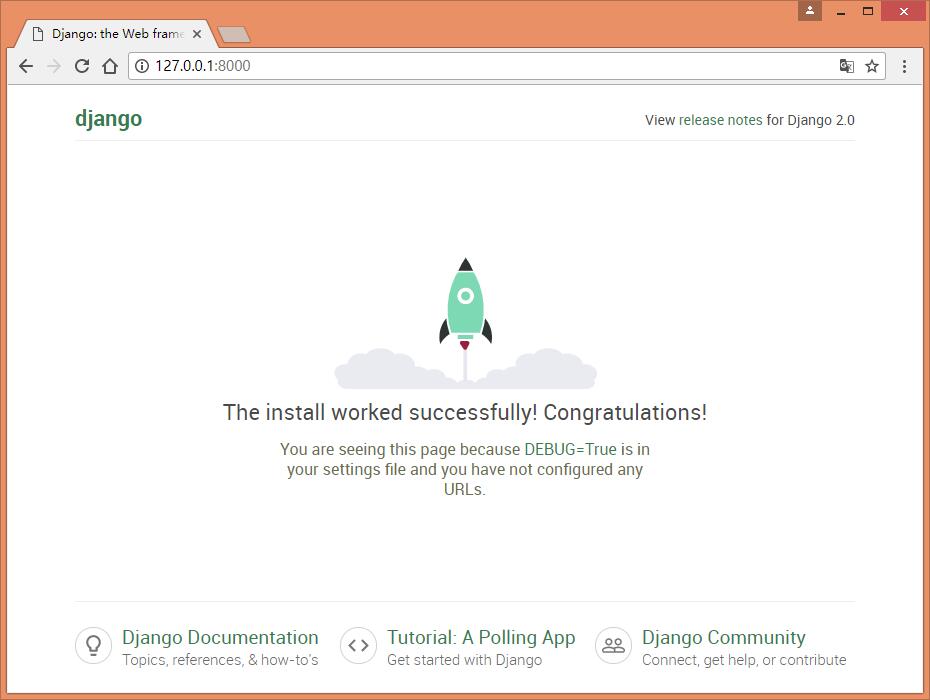Click 'Connect, get help, or contribute' text
Viewport: 930px width, 700px height.
point(744,660)
